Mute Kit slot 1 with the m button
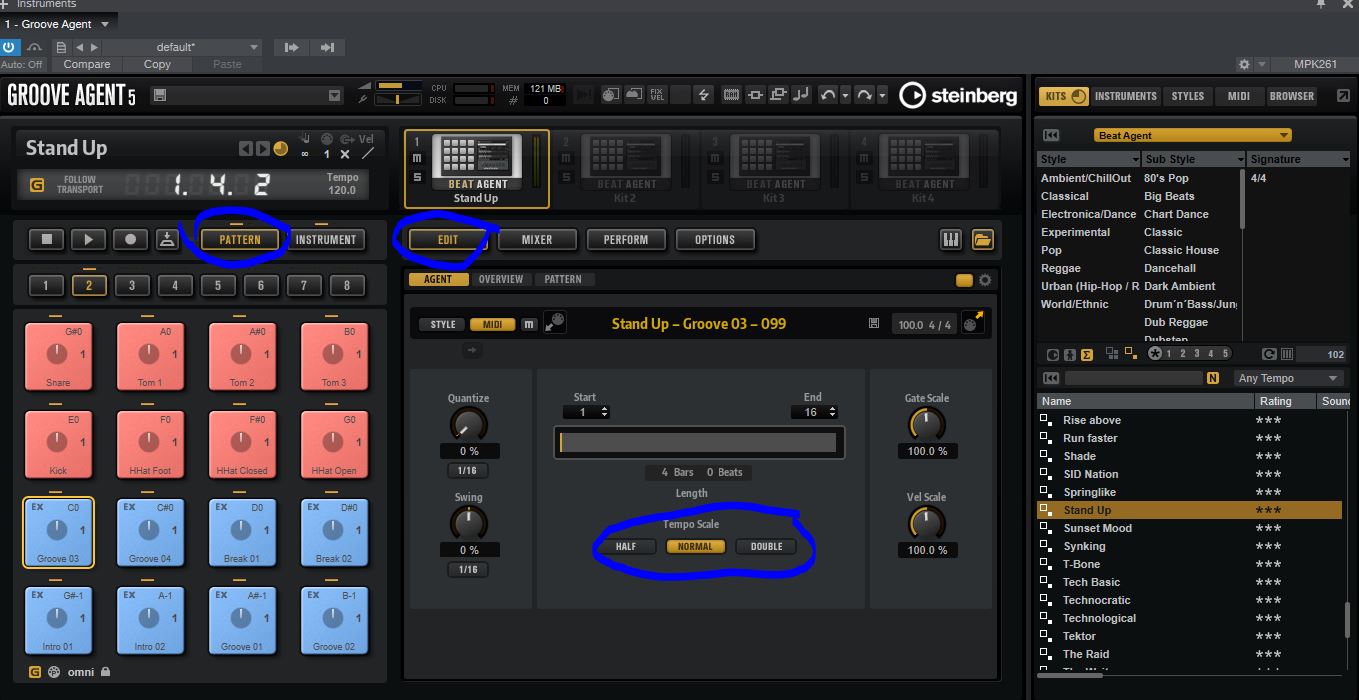The width and height of the screenshot is (1359, 700). tap(417, 159)
